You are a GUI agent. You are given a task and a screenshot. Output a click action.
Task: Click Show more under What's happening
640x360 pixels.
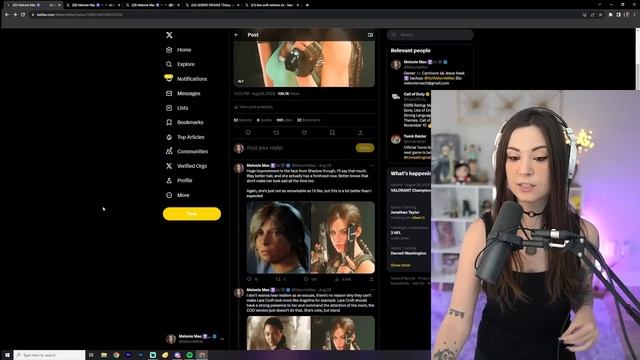coord(400,265)
